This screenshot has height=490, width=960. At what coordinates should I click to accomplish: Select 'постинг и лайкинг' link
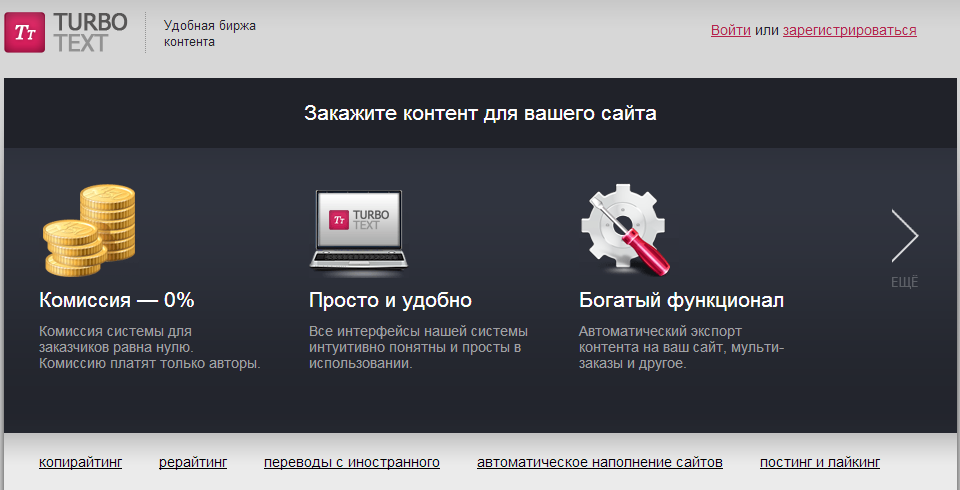click(820, 462)
